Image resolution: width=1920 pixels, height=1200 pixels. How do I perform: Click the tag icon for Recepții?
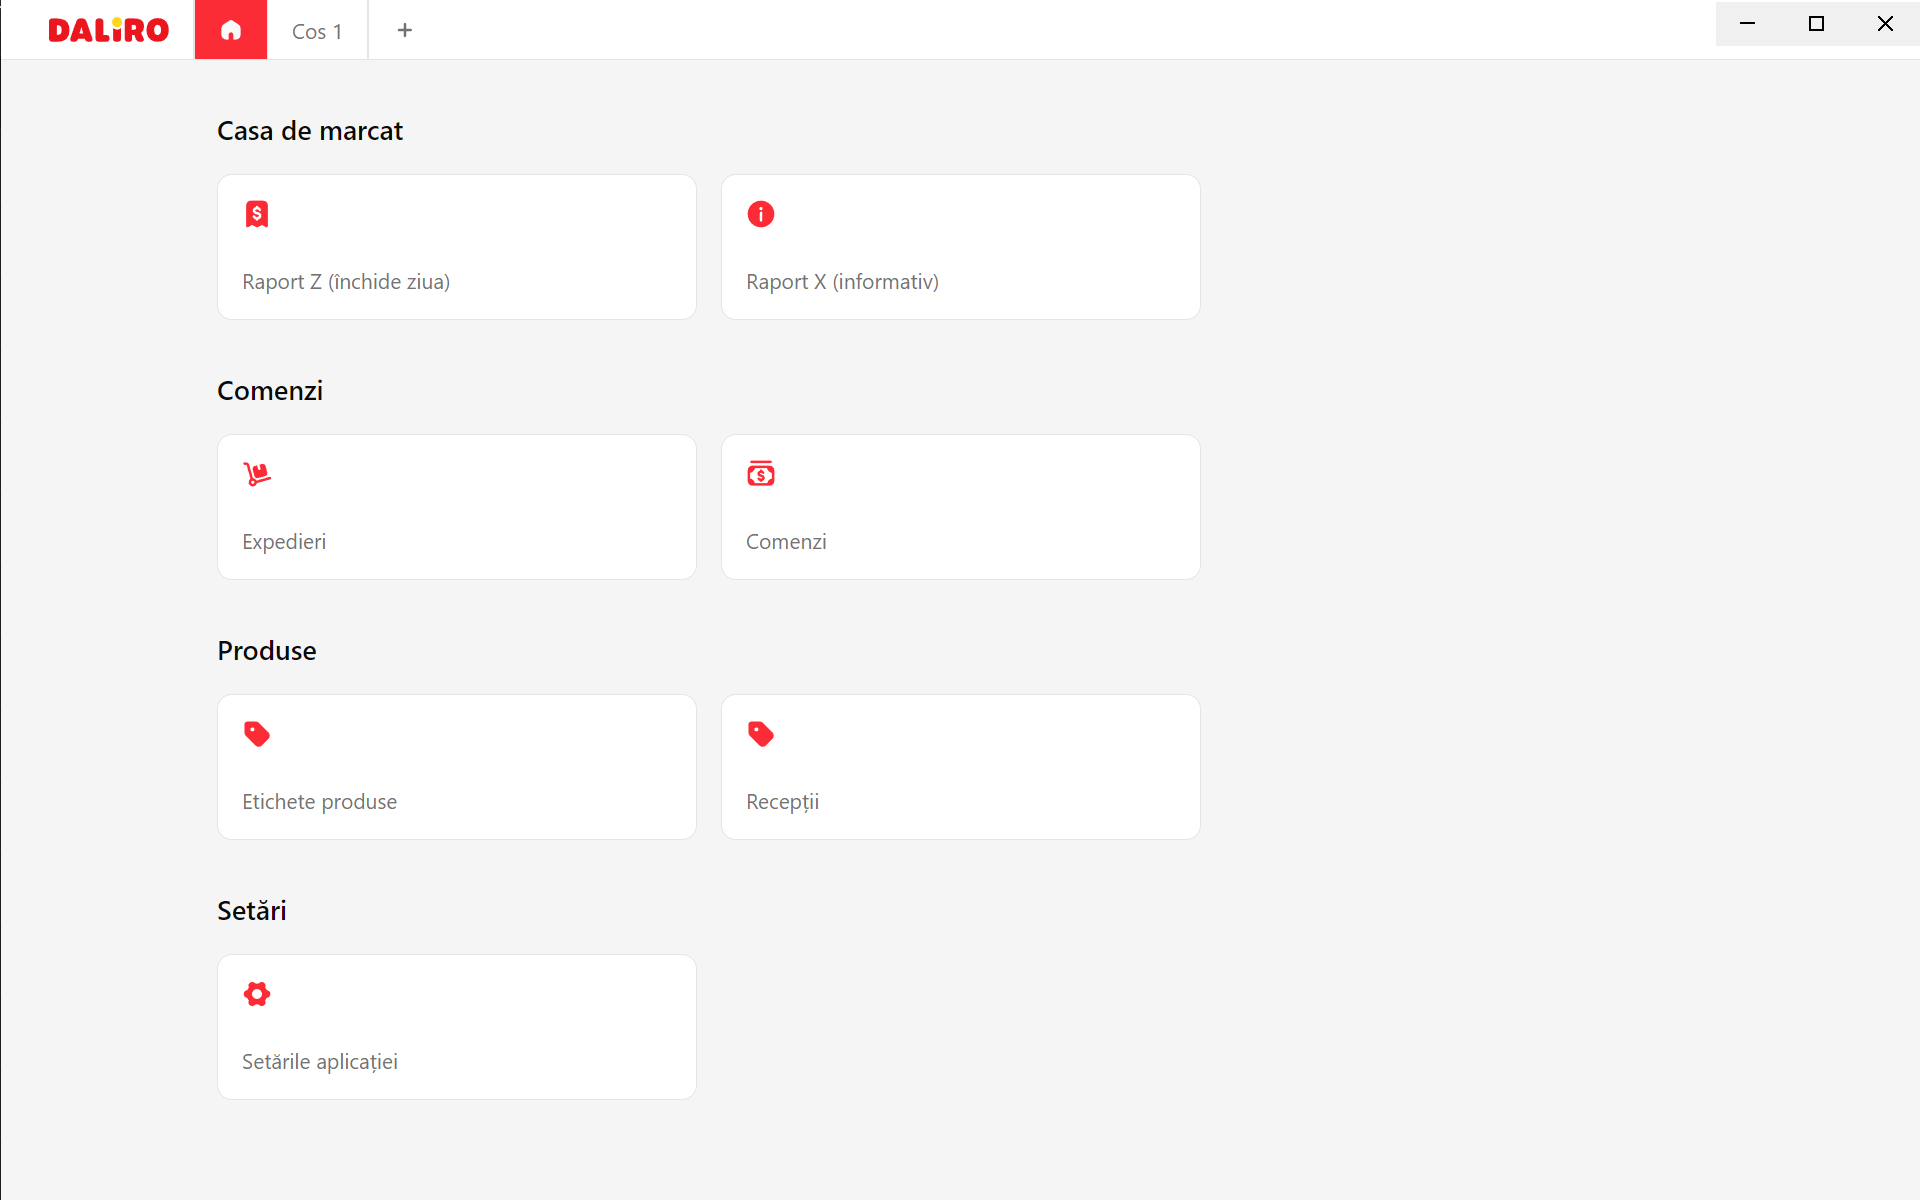[x=761, y=734]
